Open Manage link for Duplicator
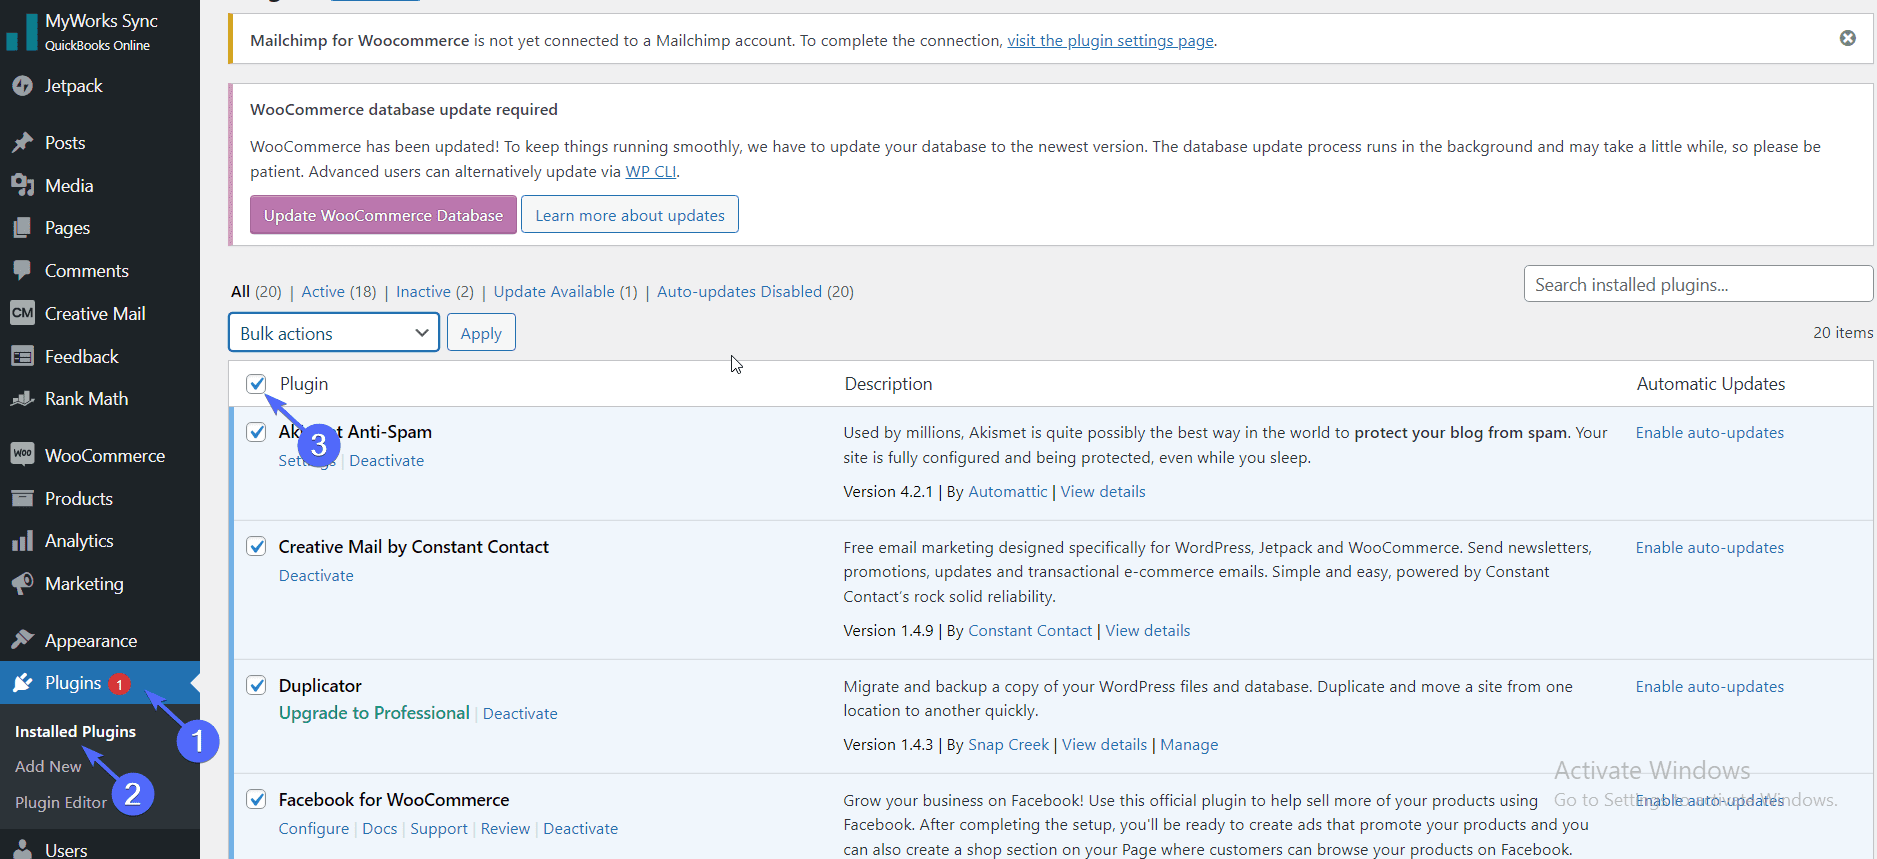This screenshot has width=1877, height=859. 1189,744
